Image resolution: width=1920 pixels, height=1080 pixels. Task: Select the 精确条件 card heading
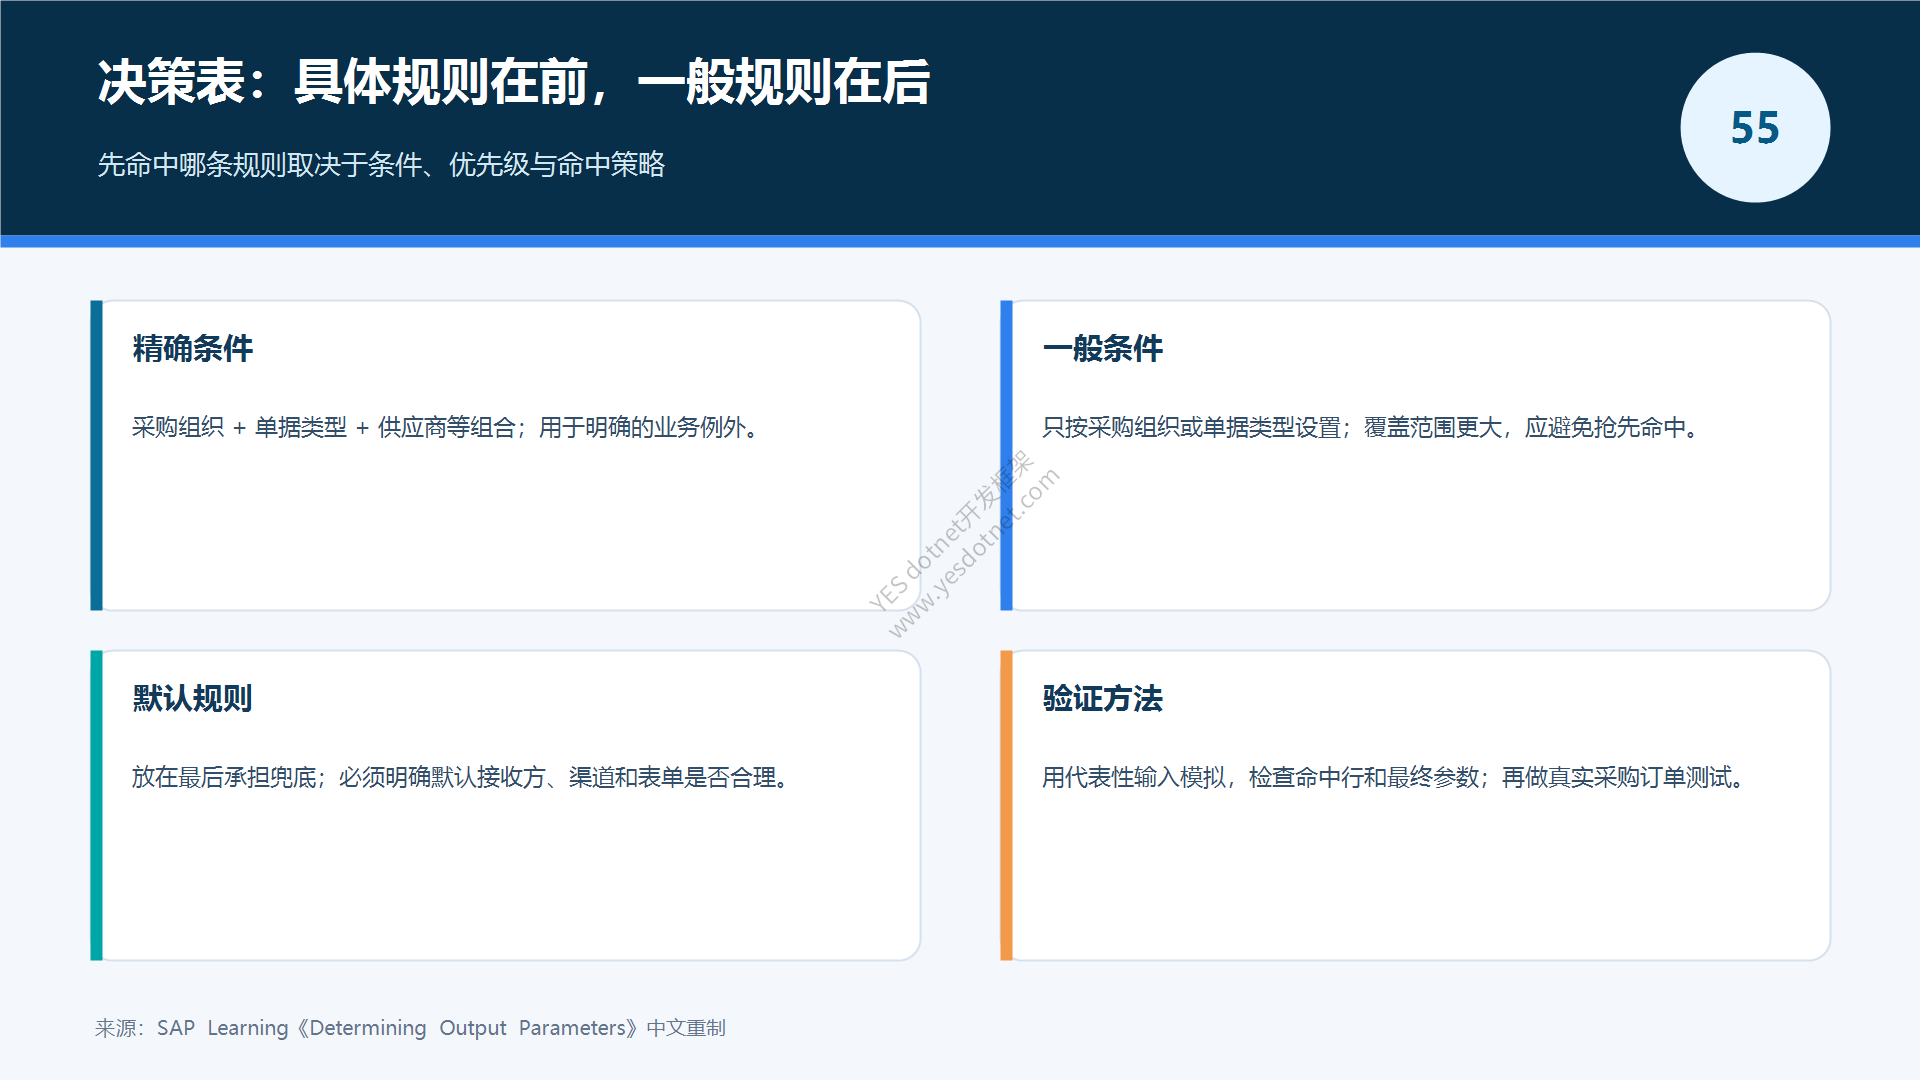pos(193,348)
